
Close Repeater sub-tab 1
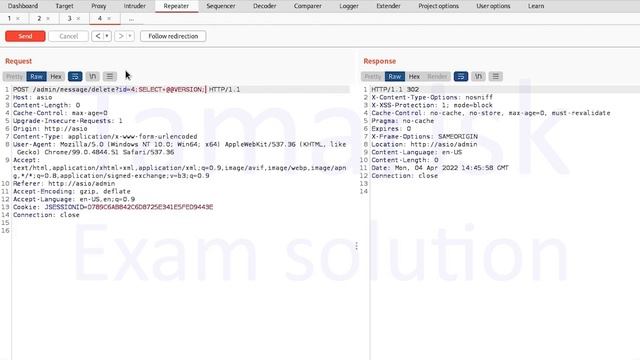point(18,19)
